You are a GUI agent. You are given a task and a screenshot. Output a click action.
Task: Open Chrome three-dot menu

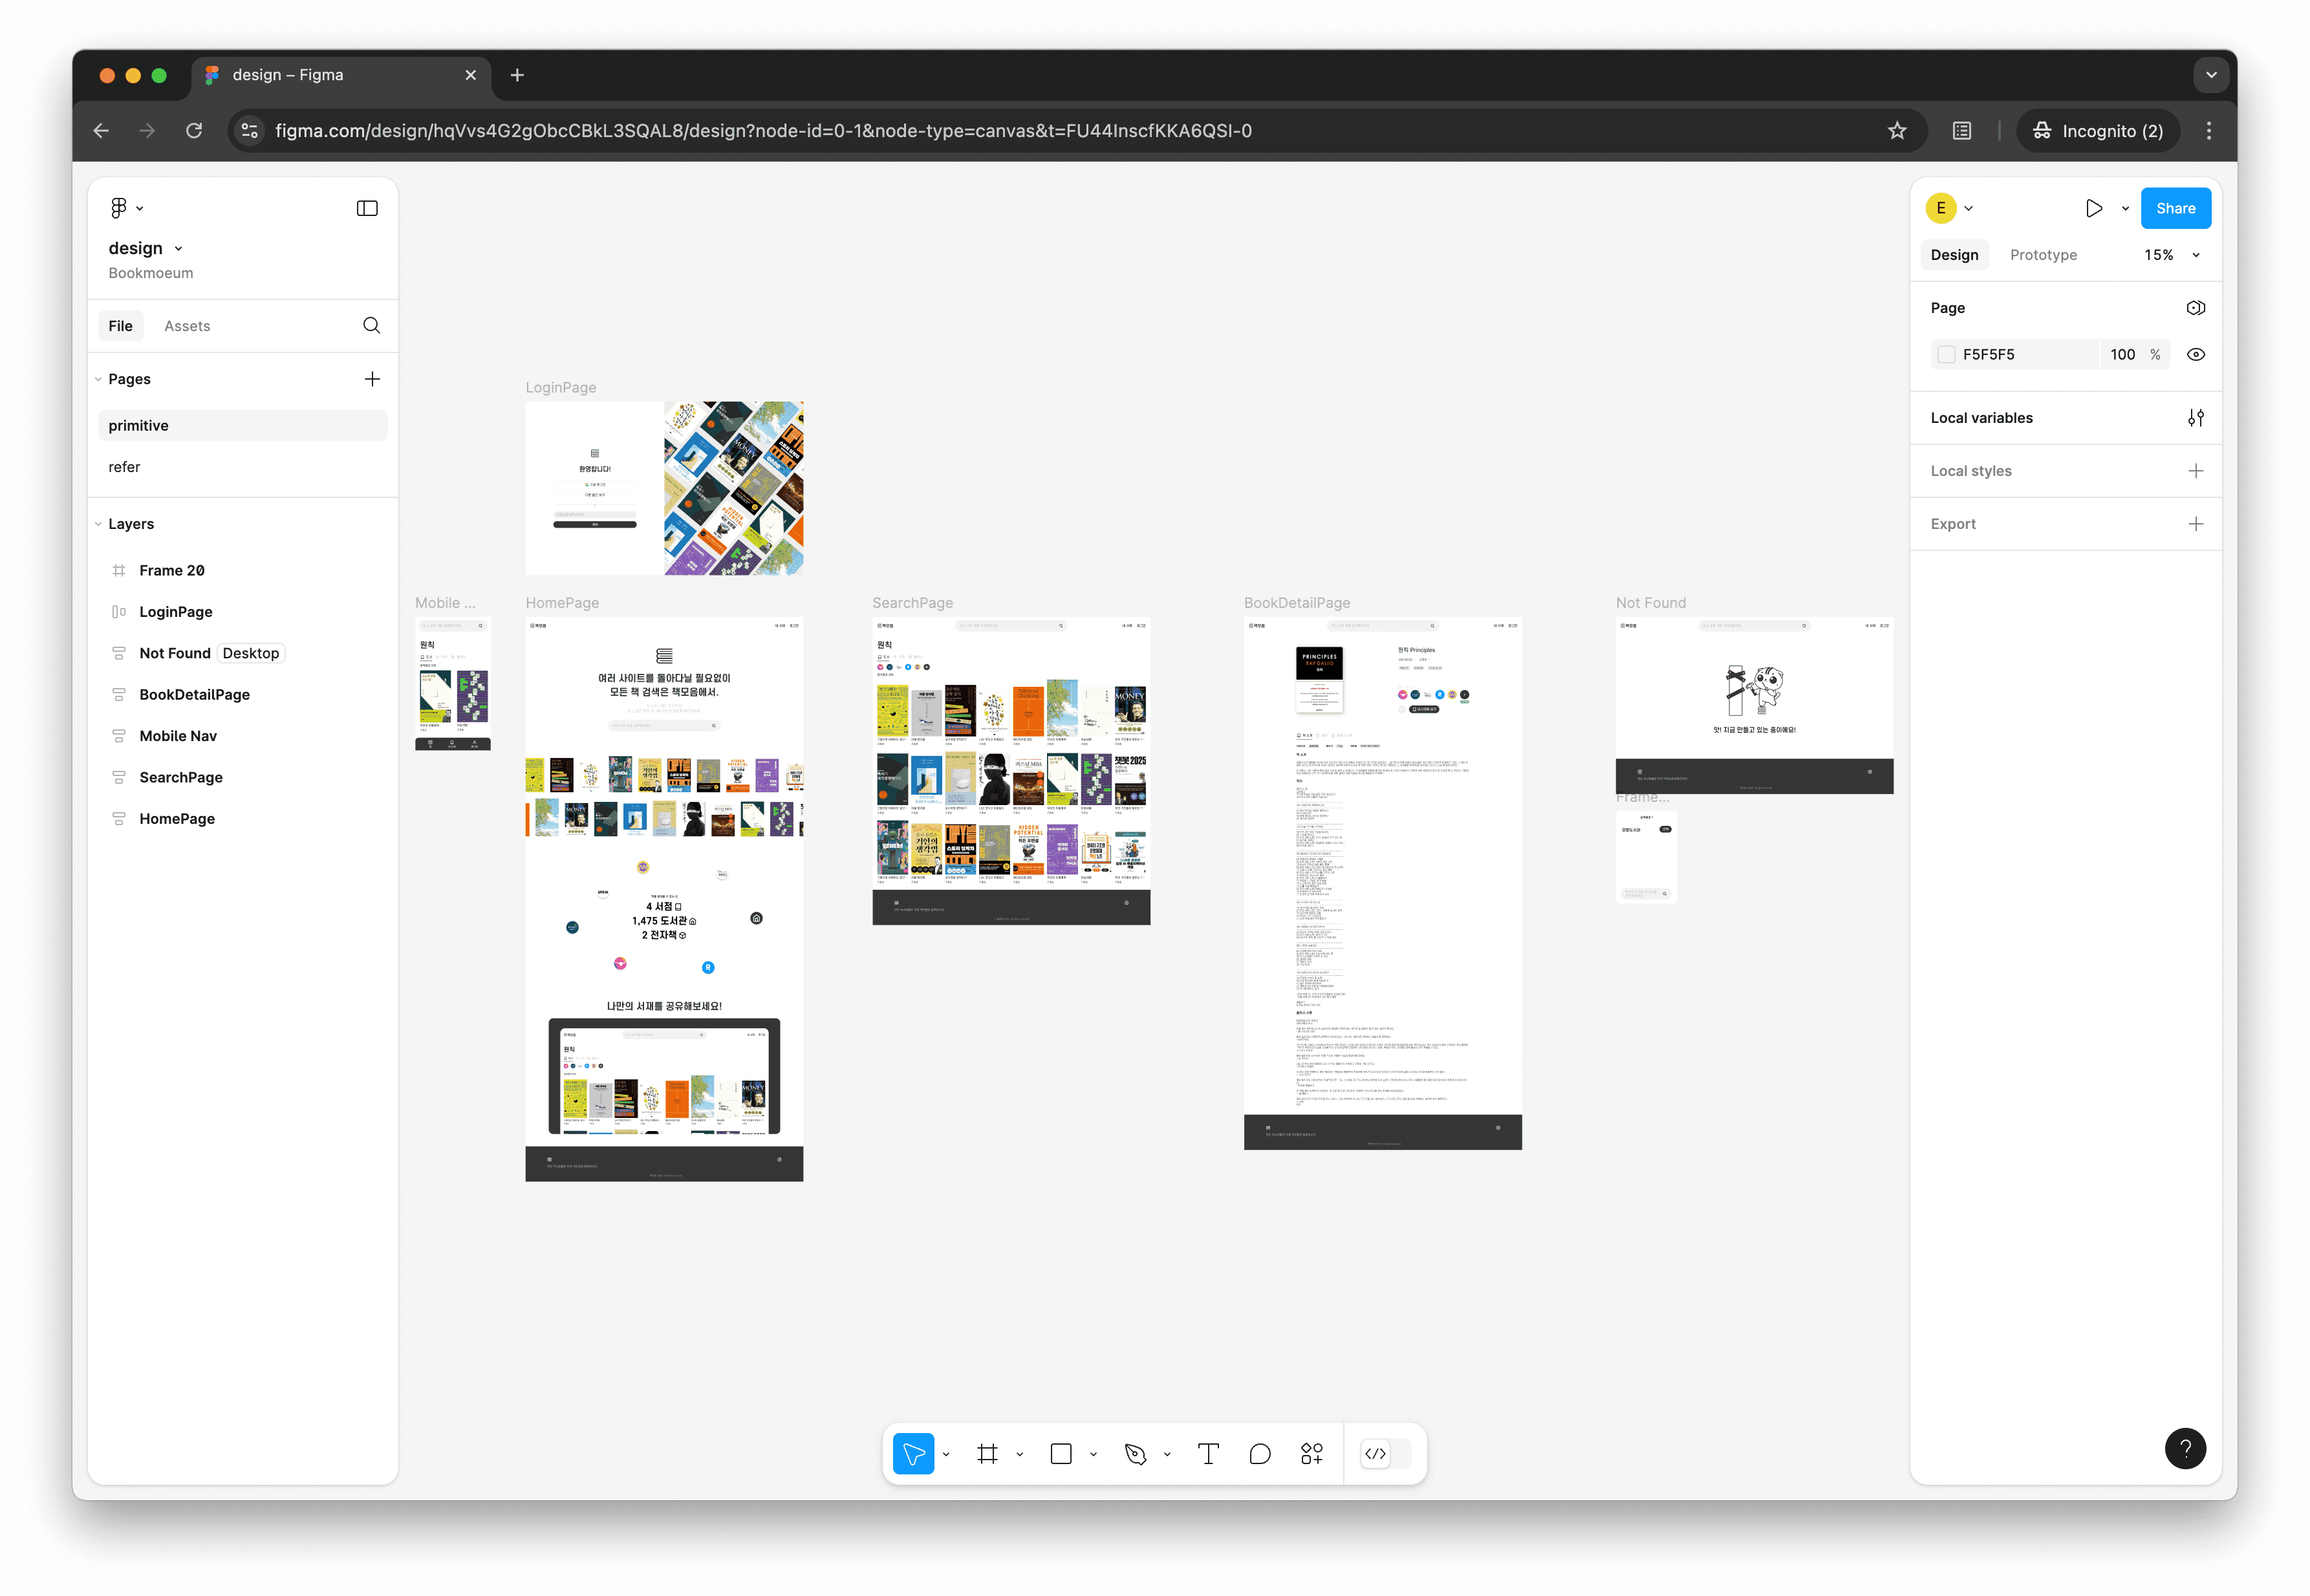(2208, 131)
